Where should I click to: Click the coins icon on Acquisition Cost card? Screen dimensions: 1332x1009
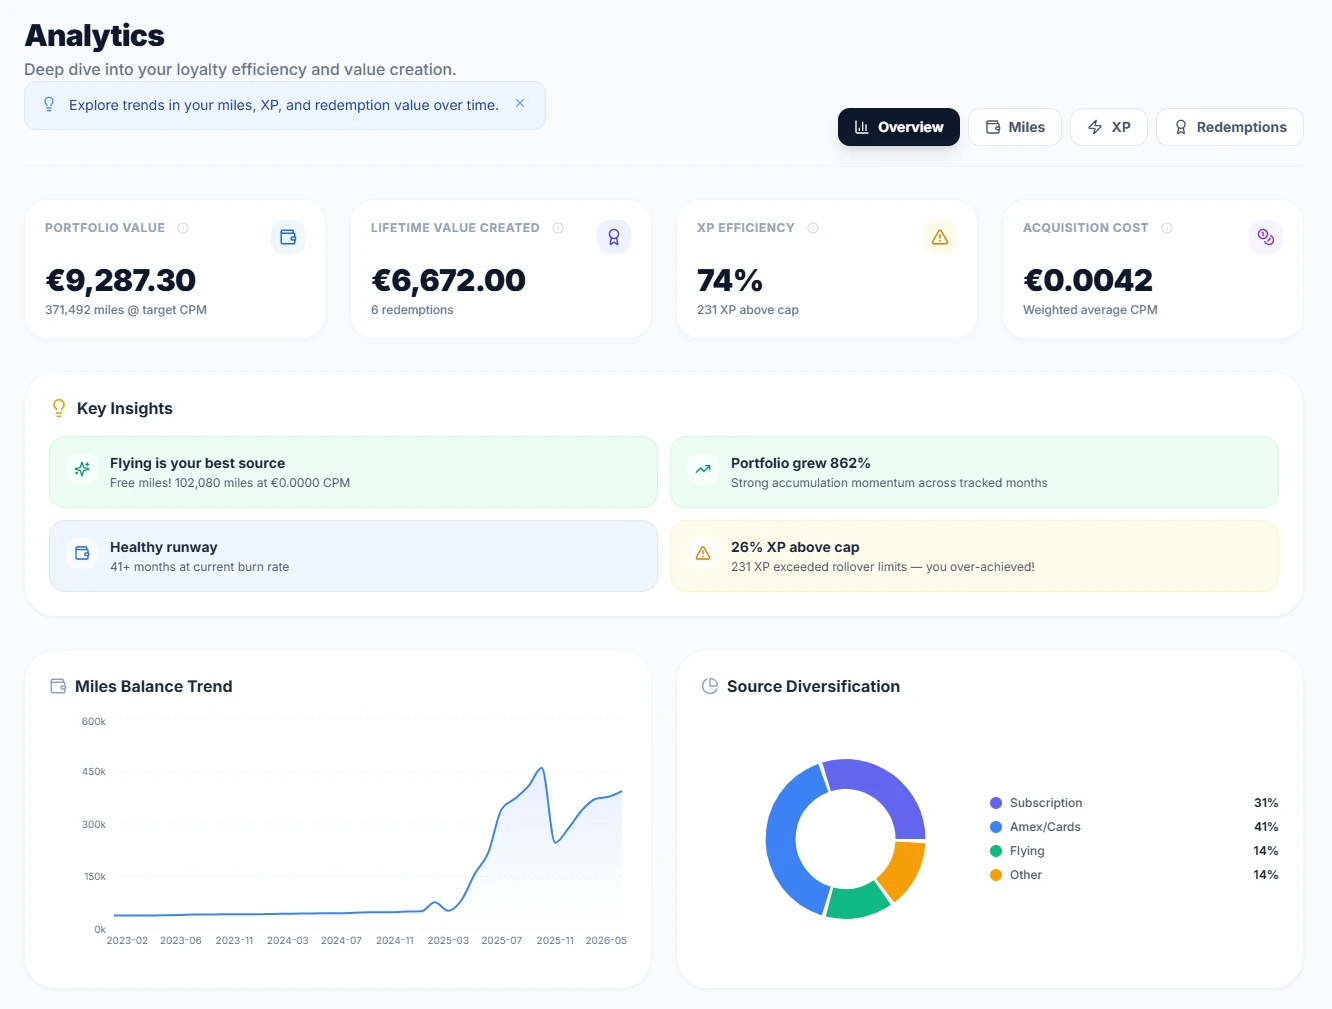pos(1266,237)
